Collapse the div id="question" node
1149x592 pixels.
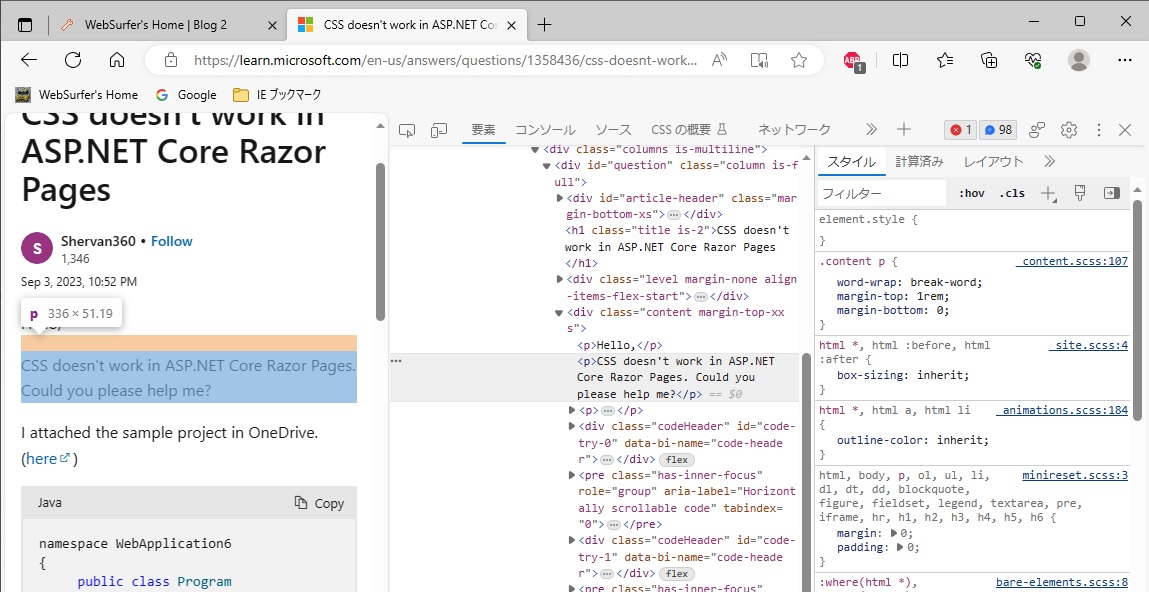tap(547, 166)
